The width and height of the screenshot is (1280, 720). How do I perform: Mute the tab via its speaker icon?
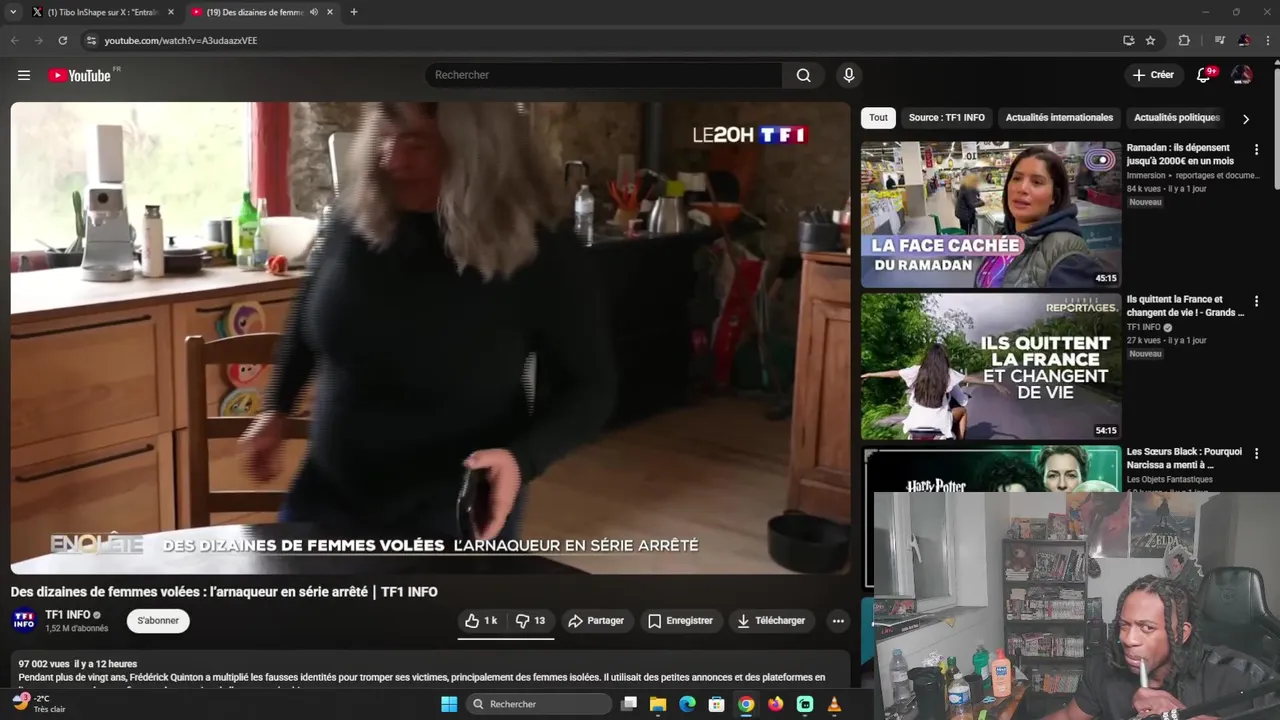point(314,12)
